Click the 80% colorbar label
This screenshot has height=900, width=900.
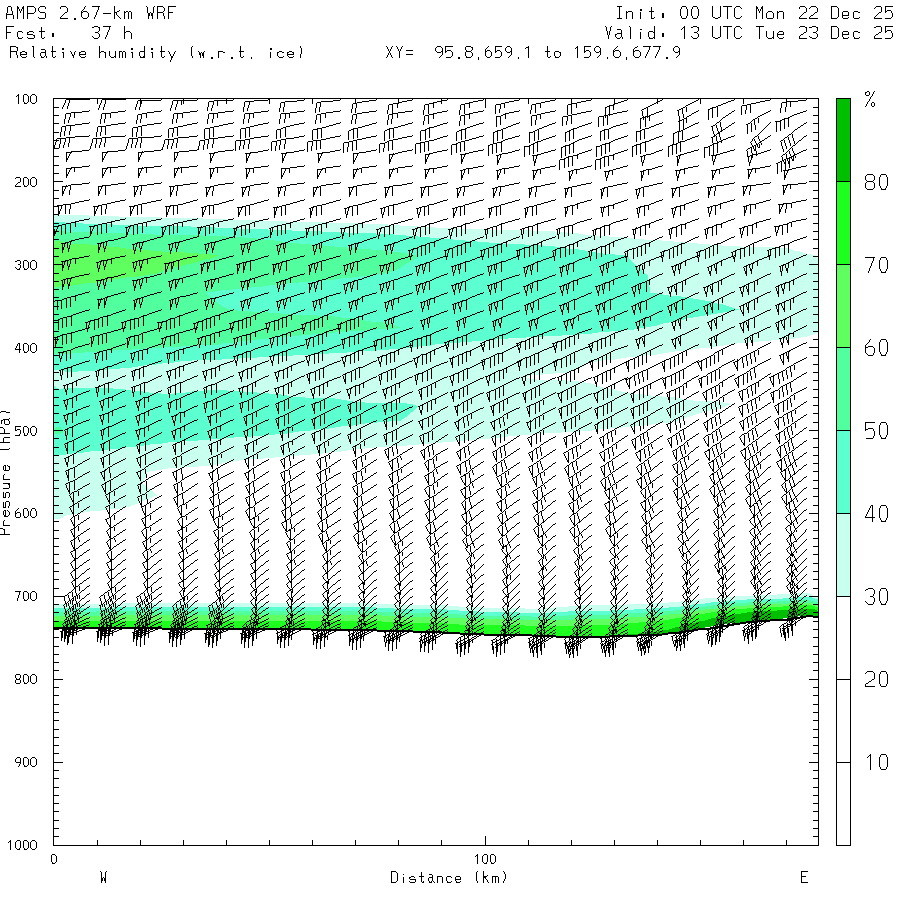[876, 183]
